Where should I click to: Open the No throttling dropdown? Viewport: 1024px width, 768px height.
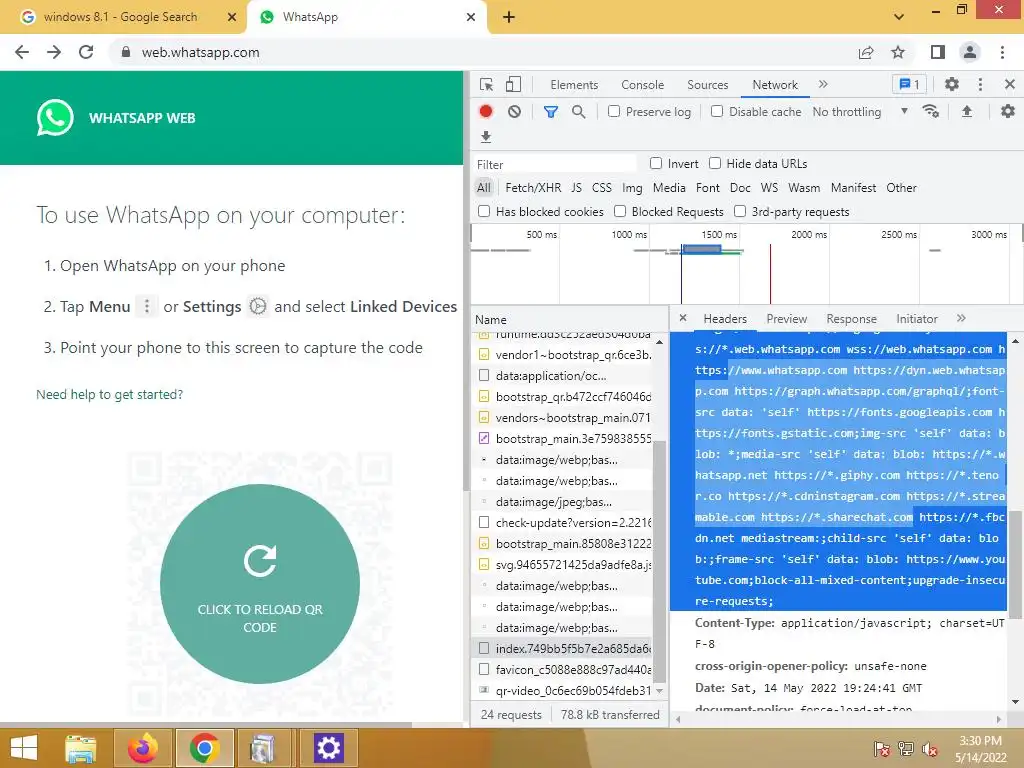pyautogui.click(x=860, y=112)
